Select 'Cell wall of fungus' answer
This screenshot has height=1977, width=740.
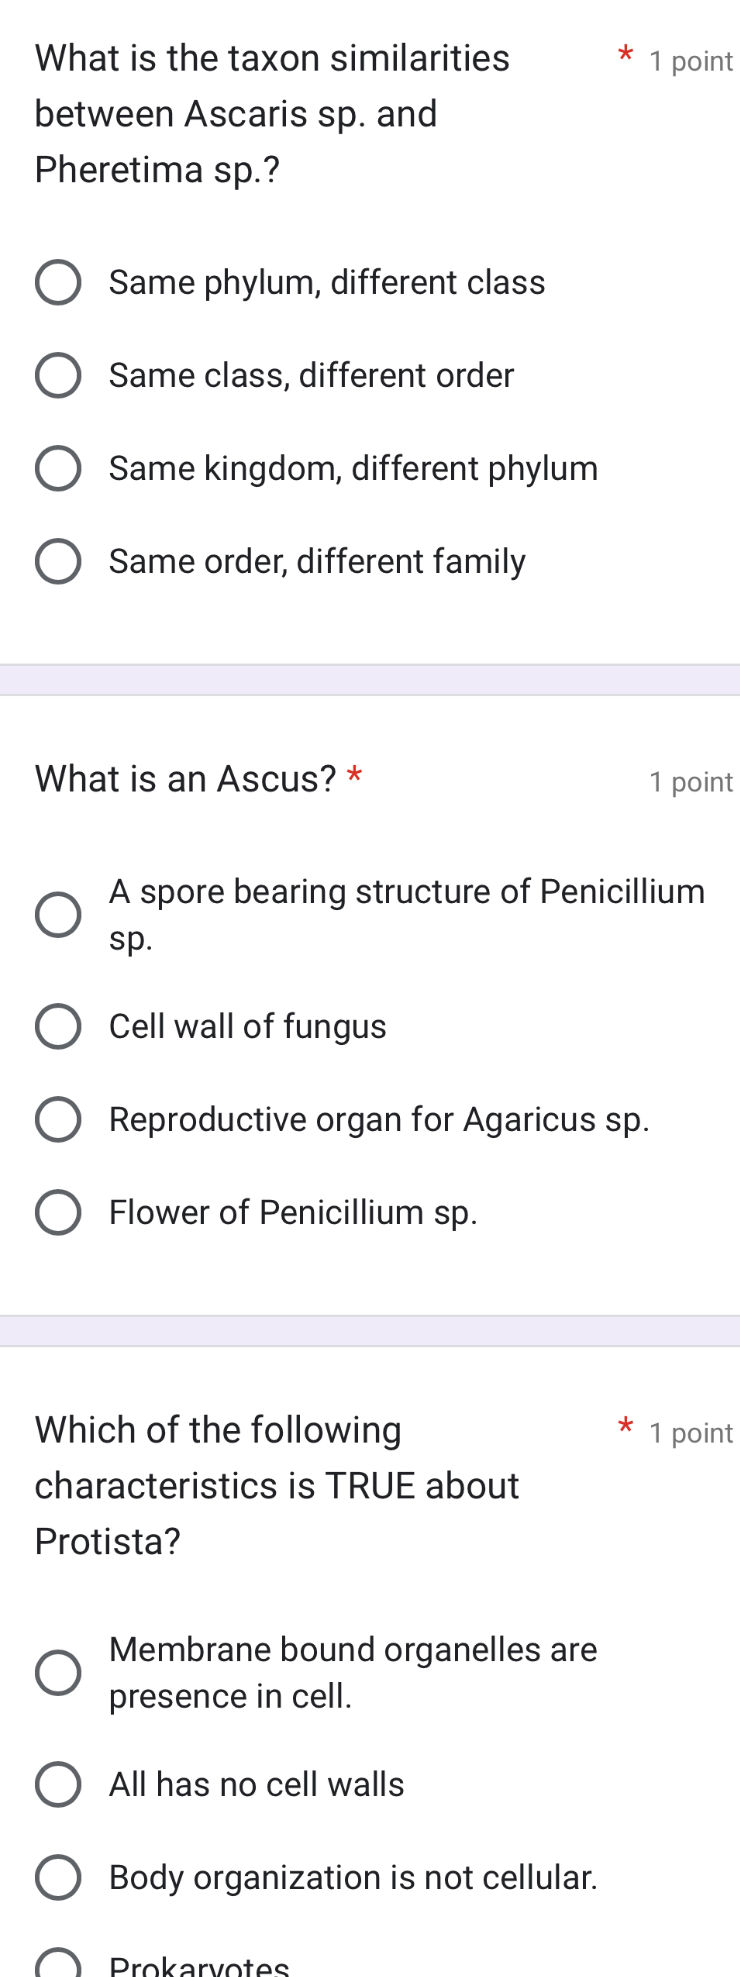(58, 1027)
